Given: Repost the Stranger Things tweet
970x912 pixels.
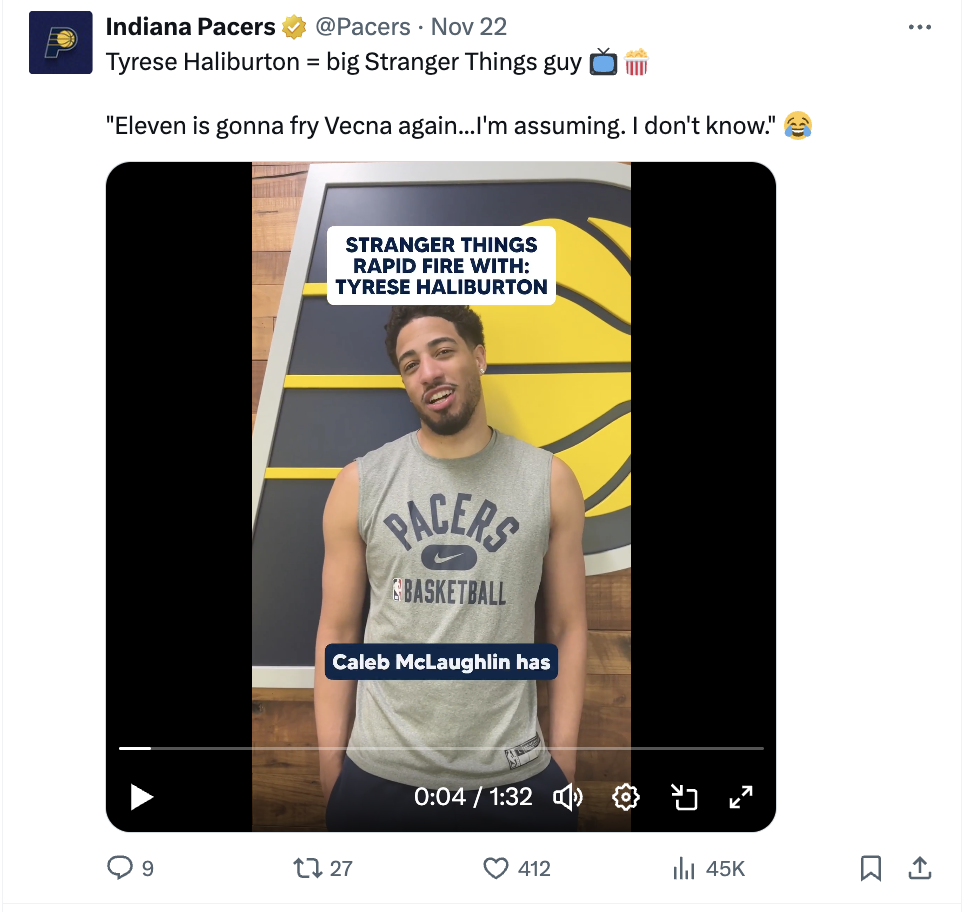Looking at the screenshot, I should click(311, 869).
